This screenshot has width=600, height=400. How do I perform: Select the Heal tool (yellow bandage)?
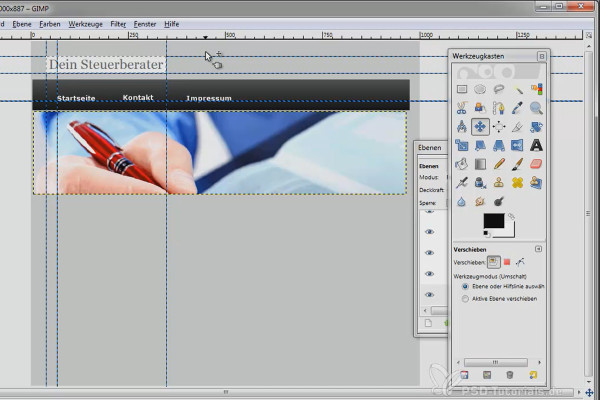click(x=518, y=183)
